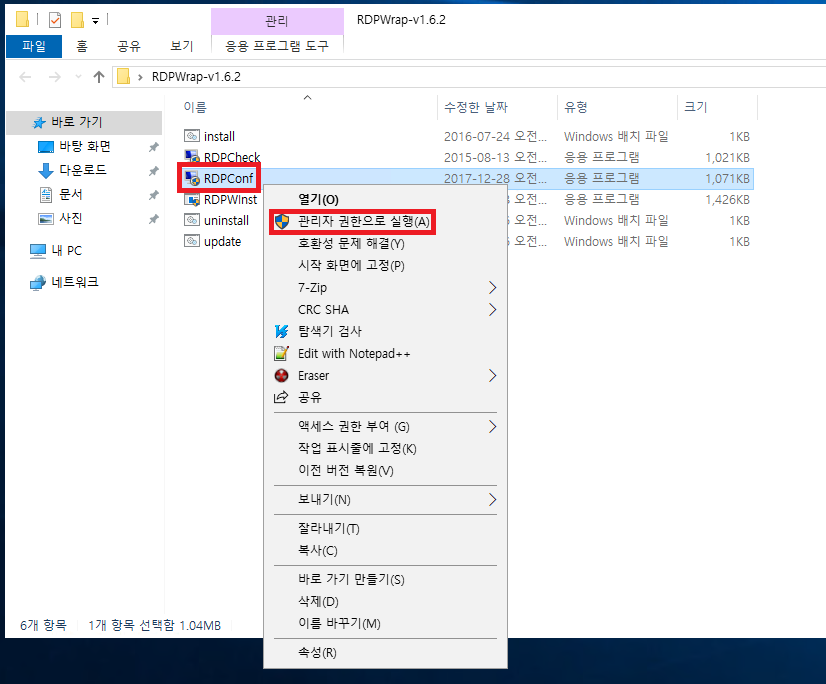Viewport: 826px width, 684px height.
Task: Choose 작업 표시줄에 고정(K)
Action: tap(386, 448)
